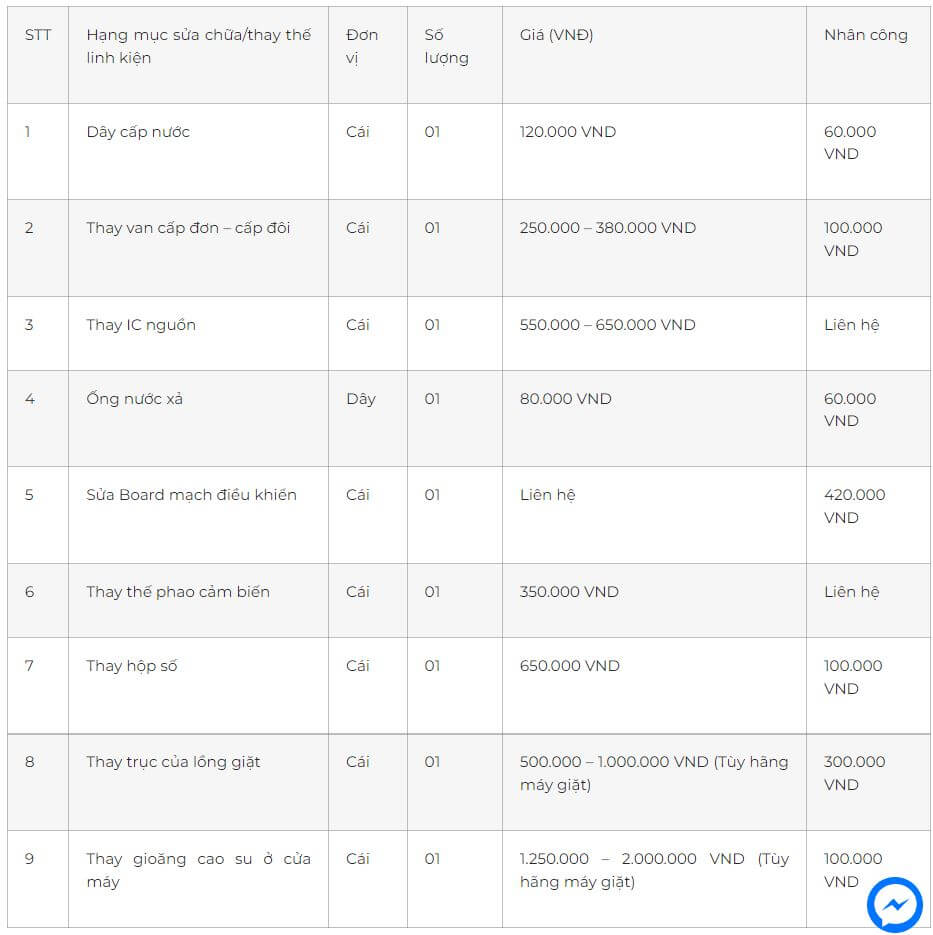Click the "Thay thế phao cảm biến" cell
This screenshot has width=933, height=935.
tap(178, 592)
